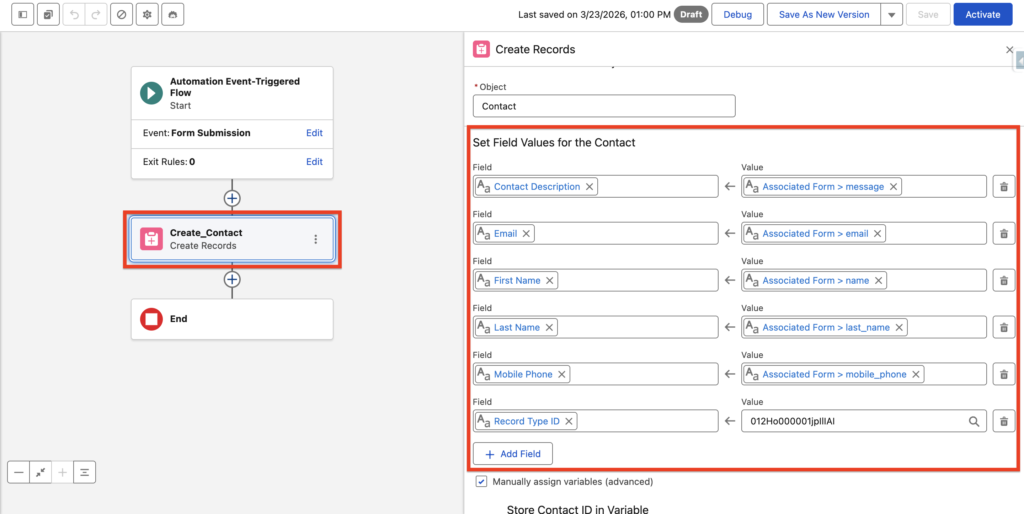Open Create_Contact element options menu
Image resolution: width=1024 pixels, height=514 pixels.
[316, 239]
